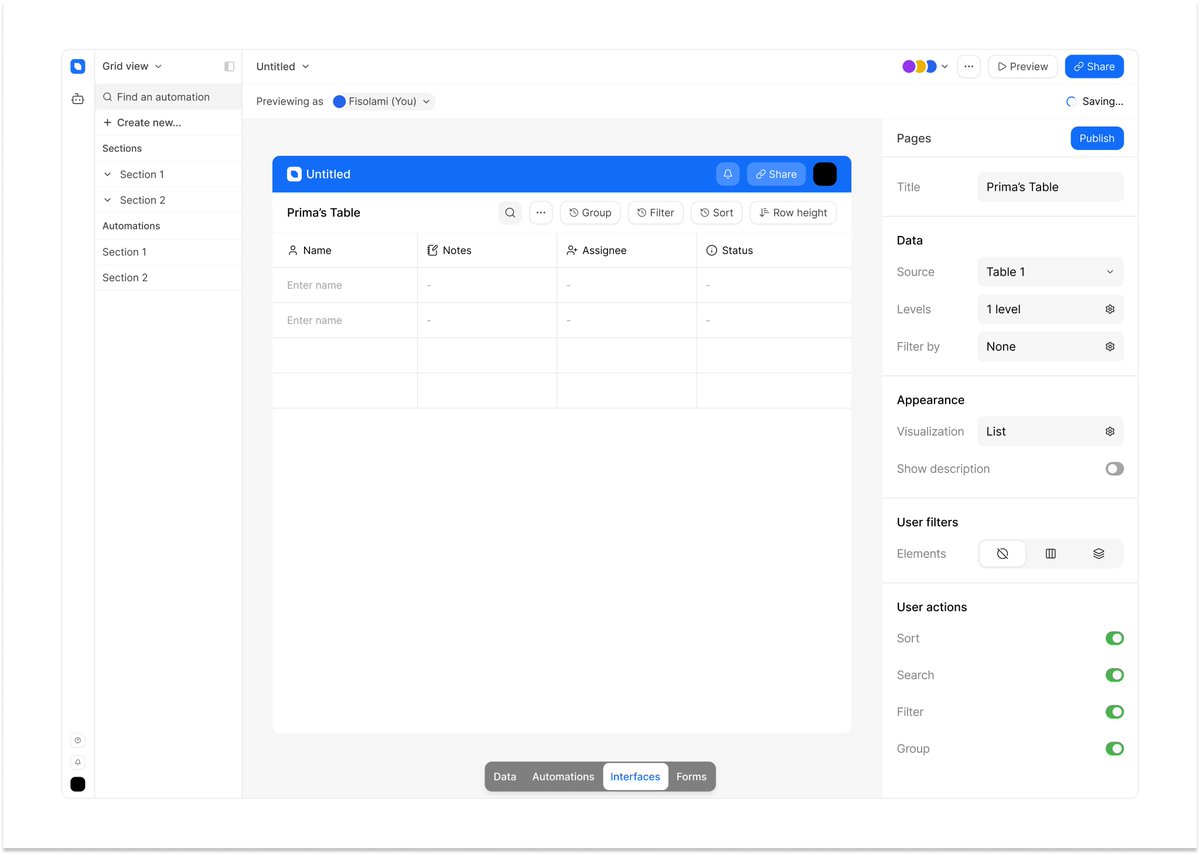1200x855 pixels.
Task: Collapse sidebar using panel icon beside Grid view
Action: click(229, 67)
